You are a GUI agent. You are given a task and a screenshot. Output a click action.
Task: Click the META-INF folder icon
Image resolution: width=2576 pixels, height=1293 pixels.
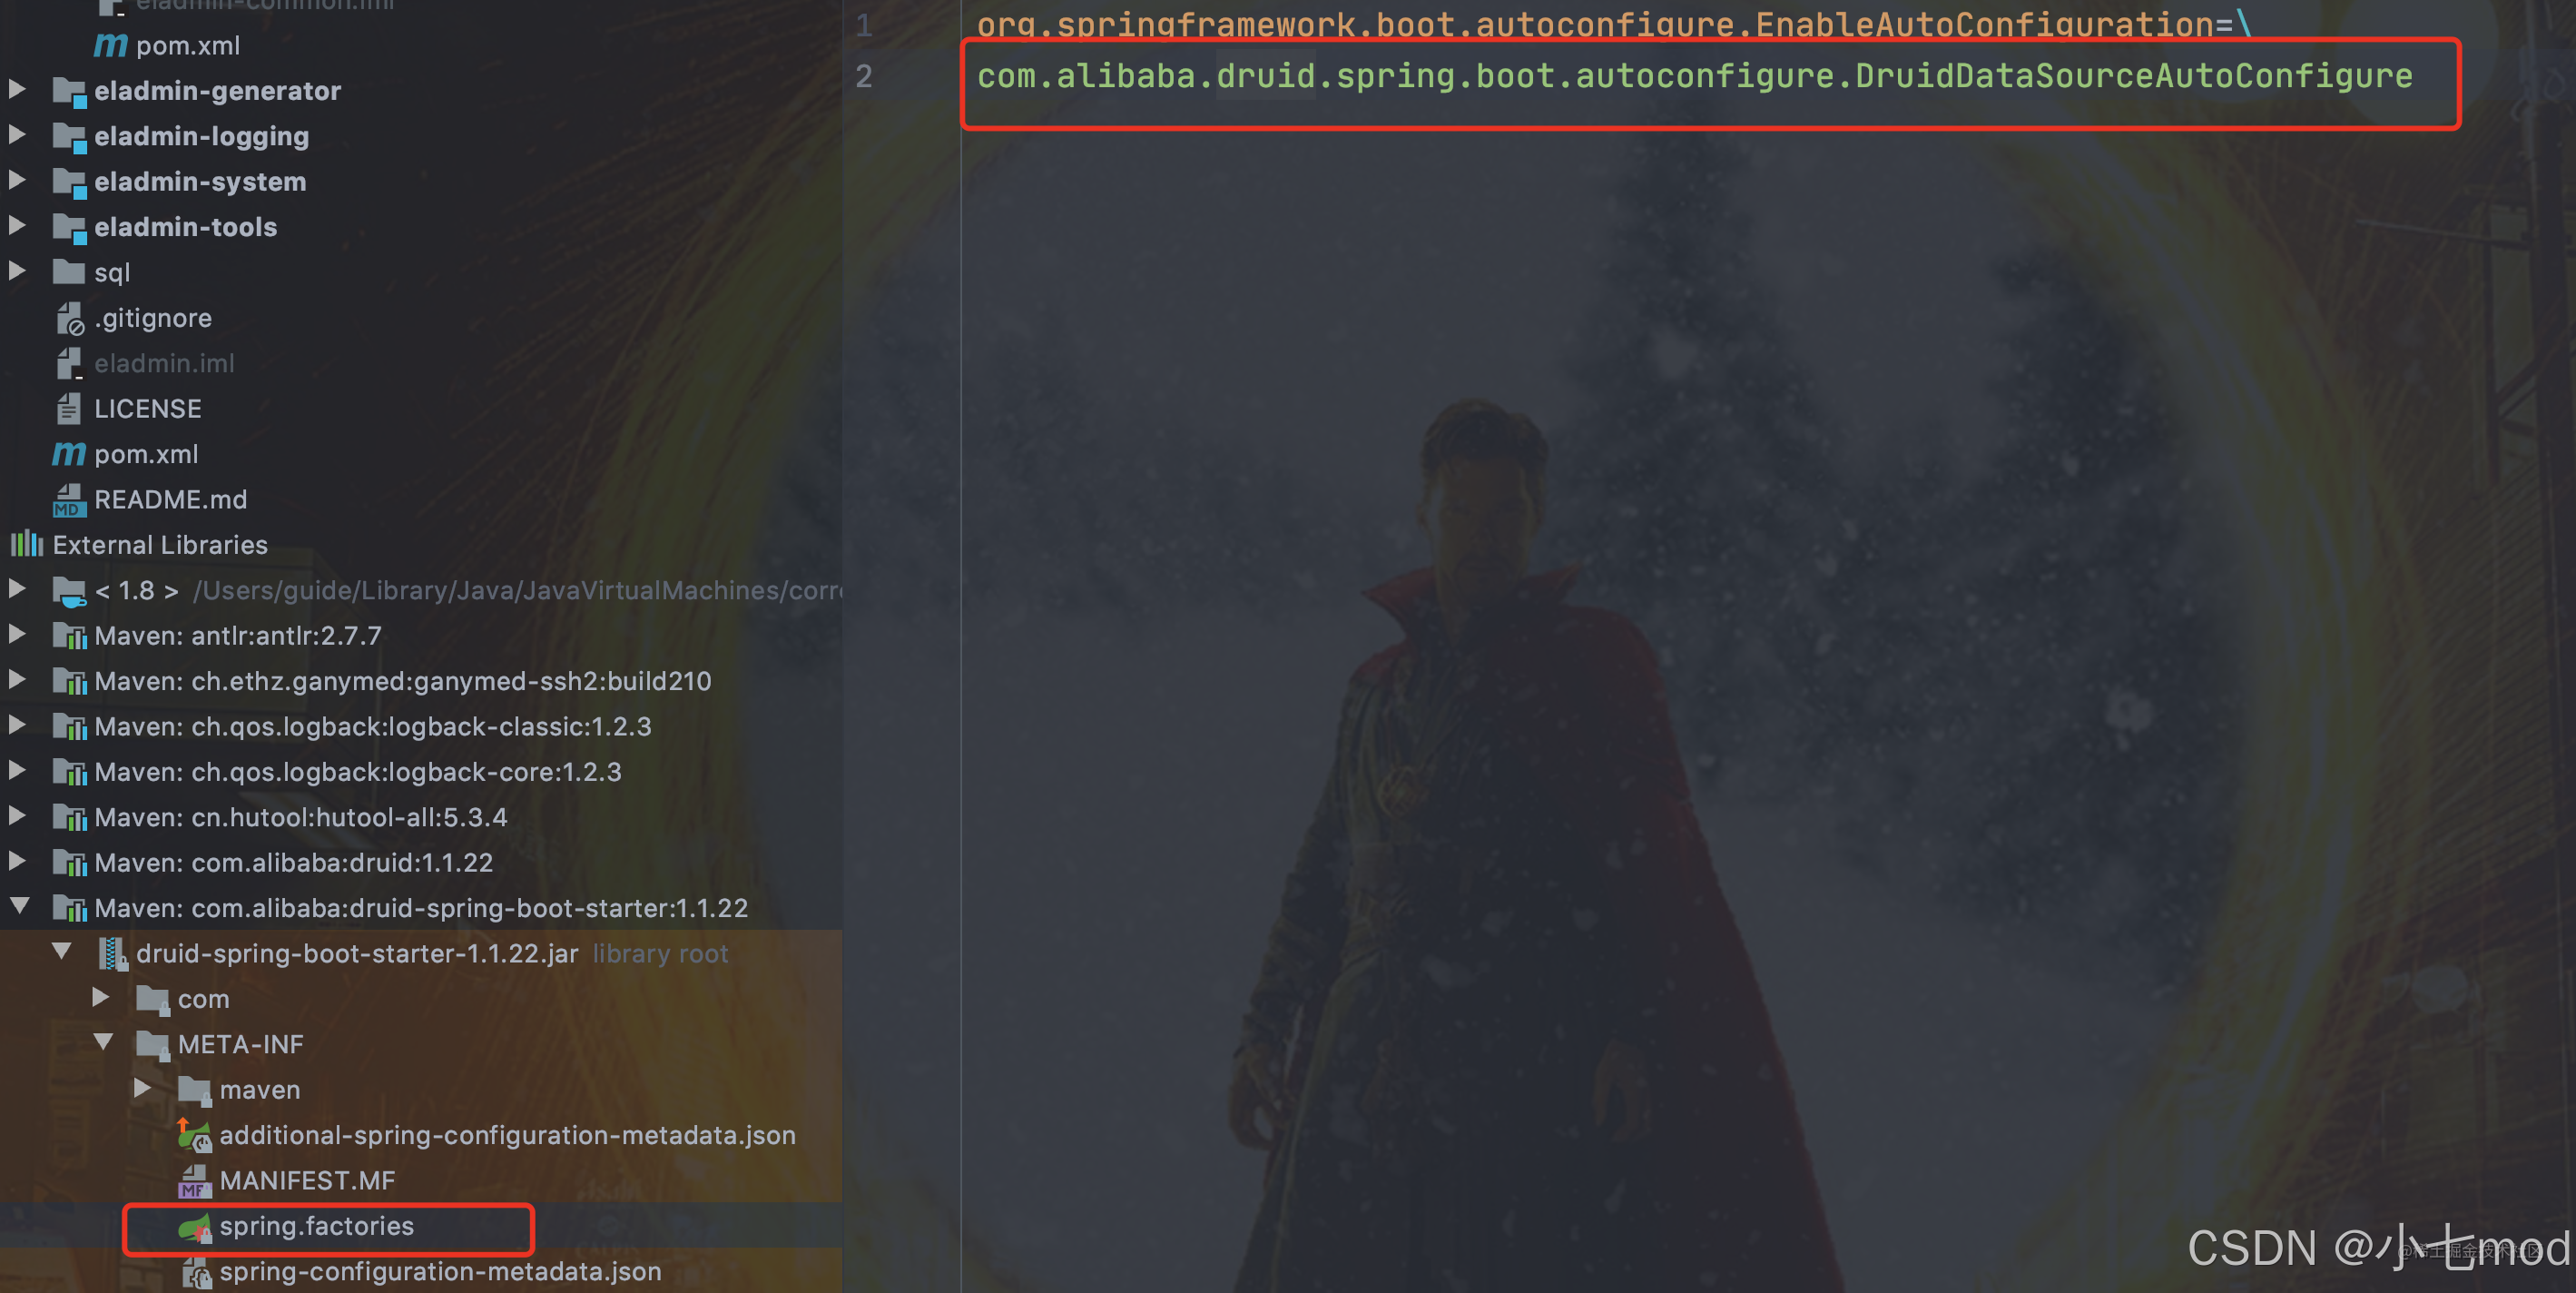point(153,1045)
